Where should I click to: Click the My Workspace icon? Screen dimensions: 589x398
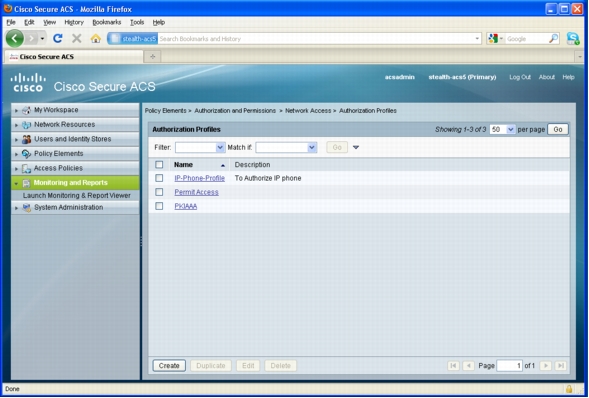click(26, 110)
